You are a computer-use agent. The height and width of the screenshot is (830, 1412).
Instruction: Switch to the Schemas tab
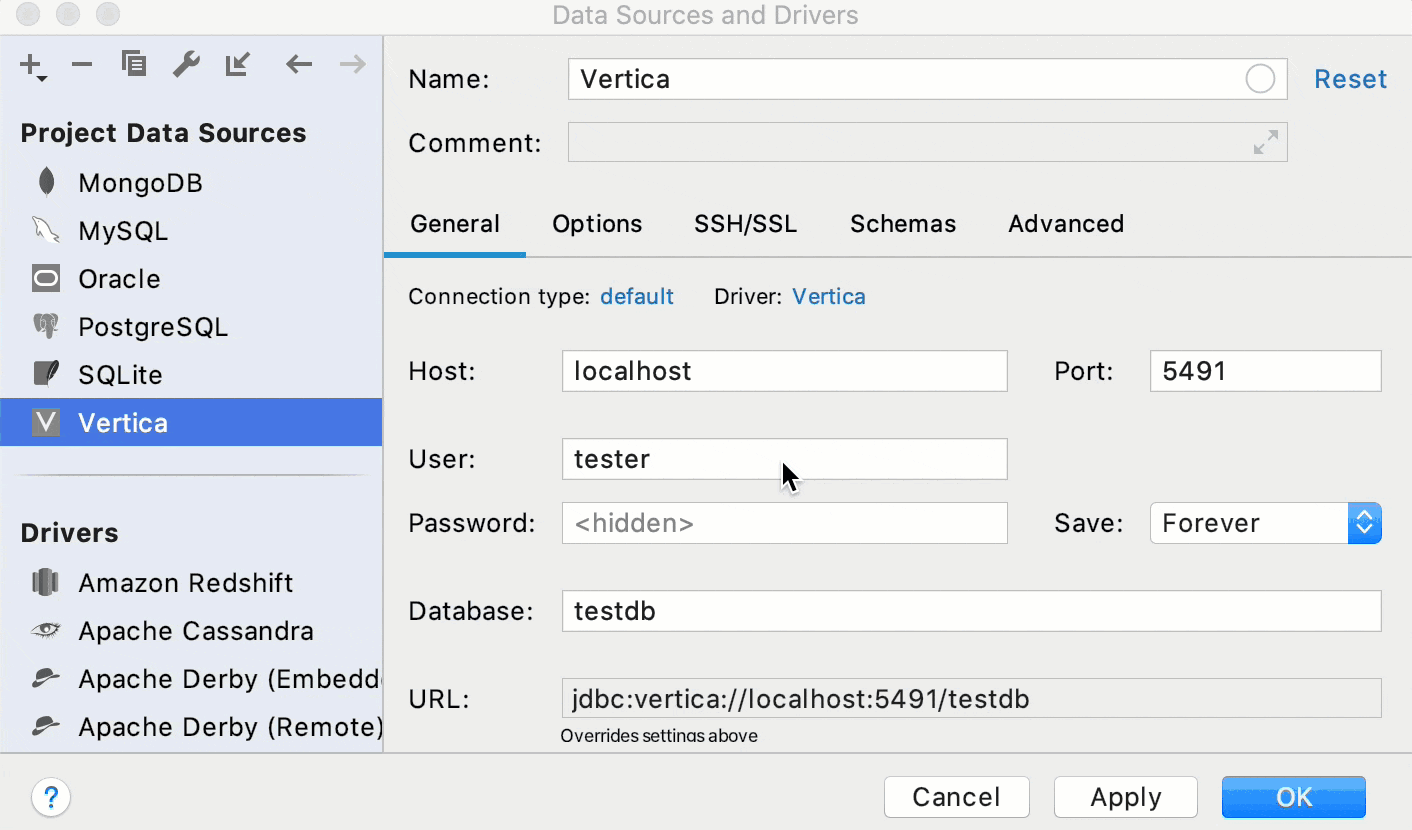[x=902, y=224]
